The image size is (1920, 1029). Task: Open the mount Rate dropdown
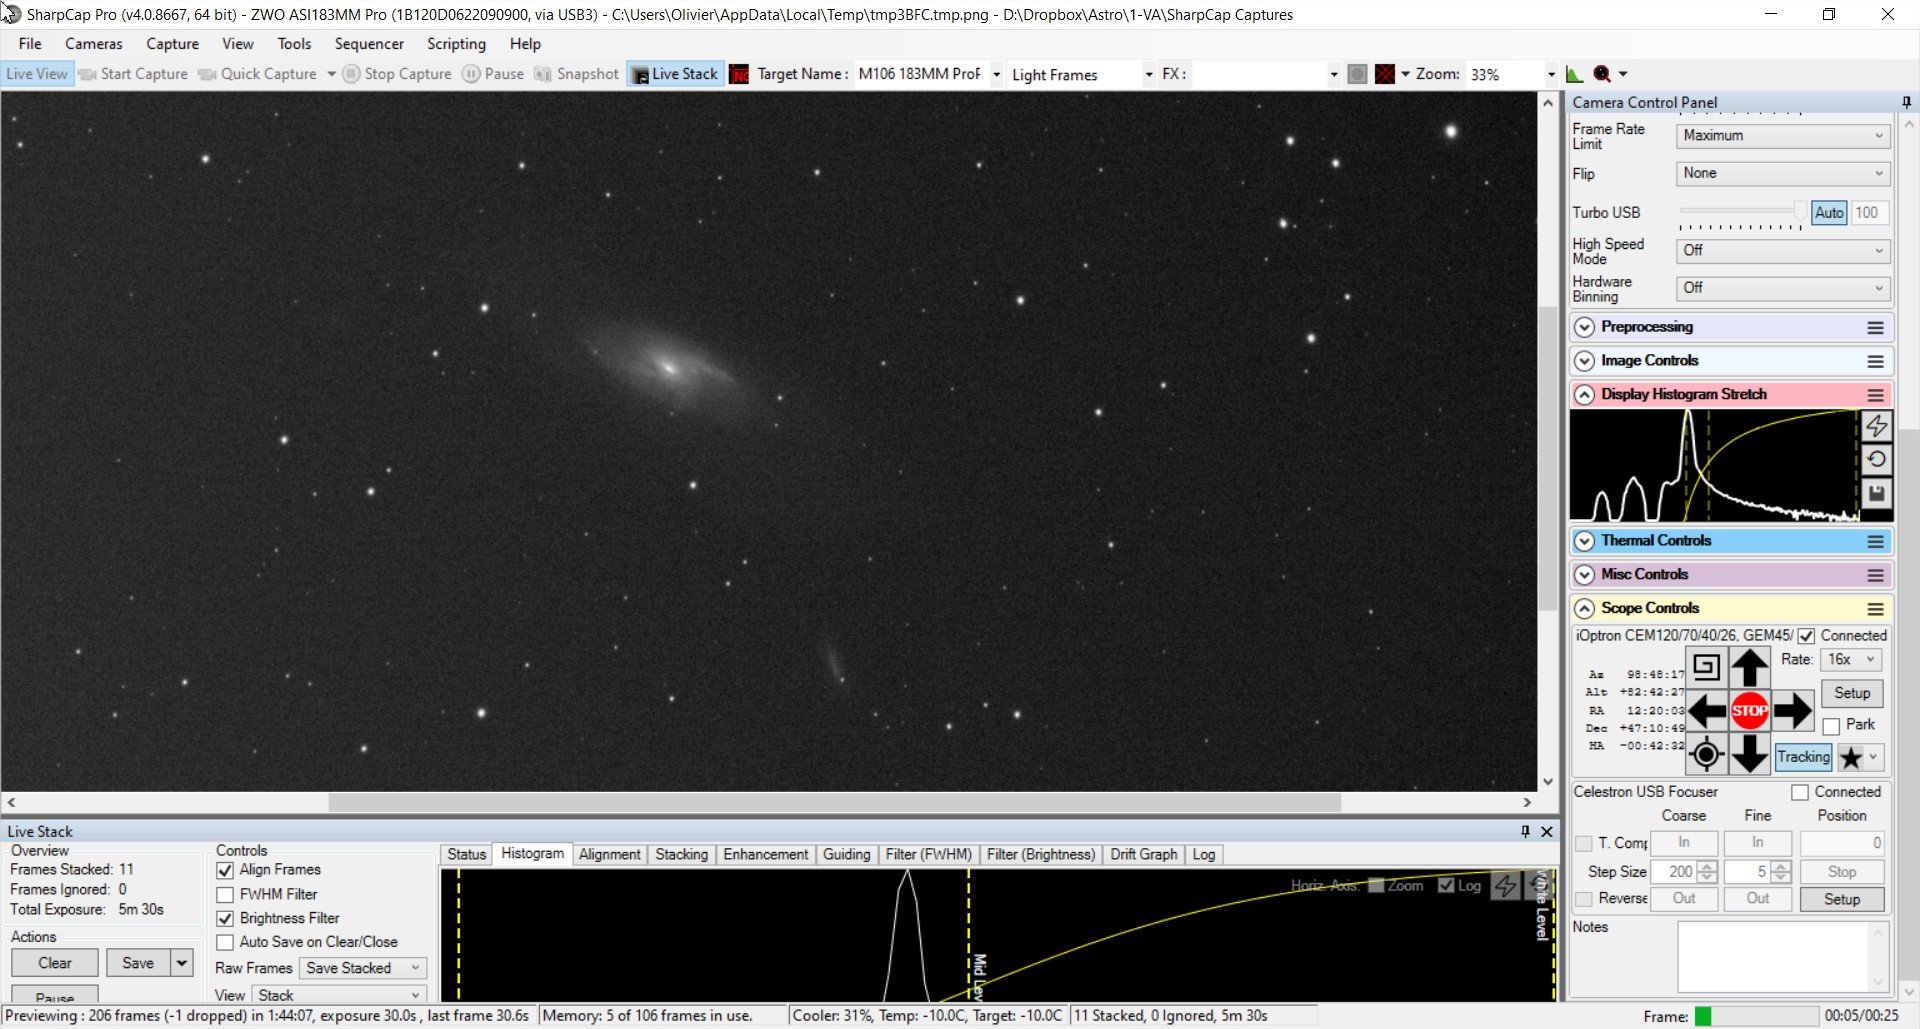(x=1850, y=660)
